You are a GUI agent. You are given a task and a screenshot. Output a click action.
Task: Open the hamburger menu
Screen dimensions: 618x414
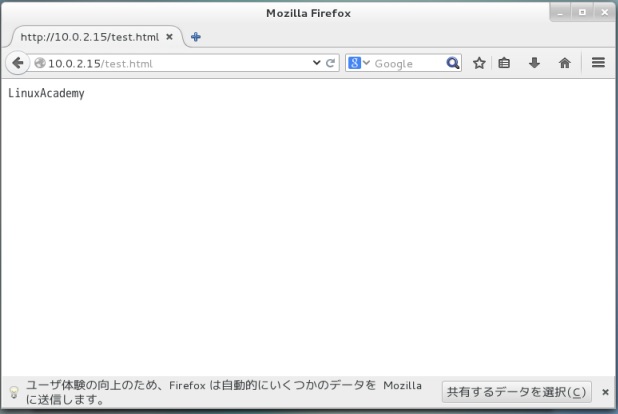pyautogui.click(x=598, y=63)
